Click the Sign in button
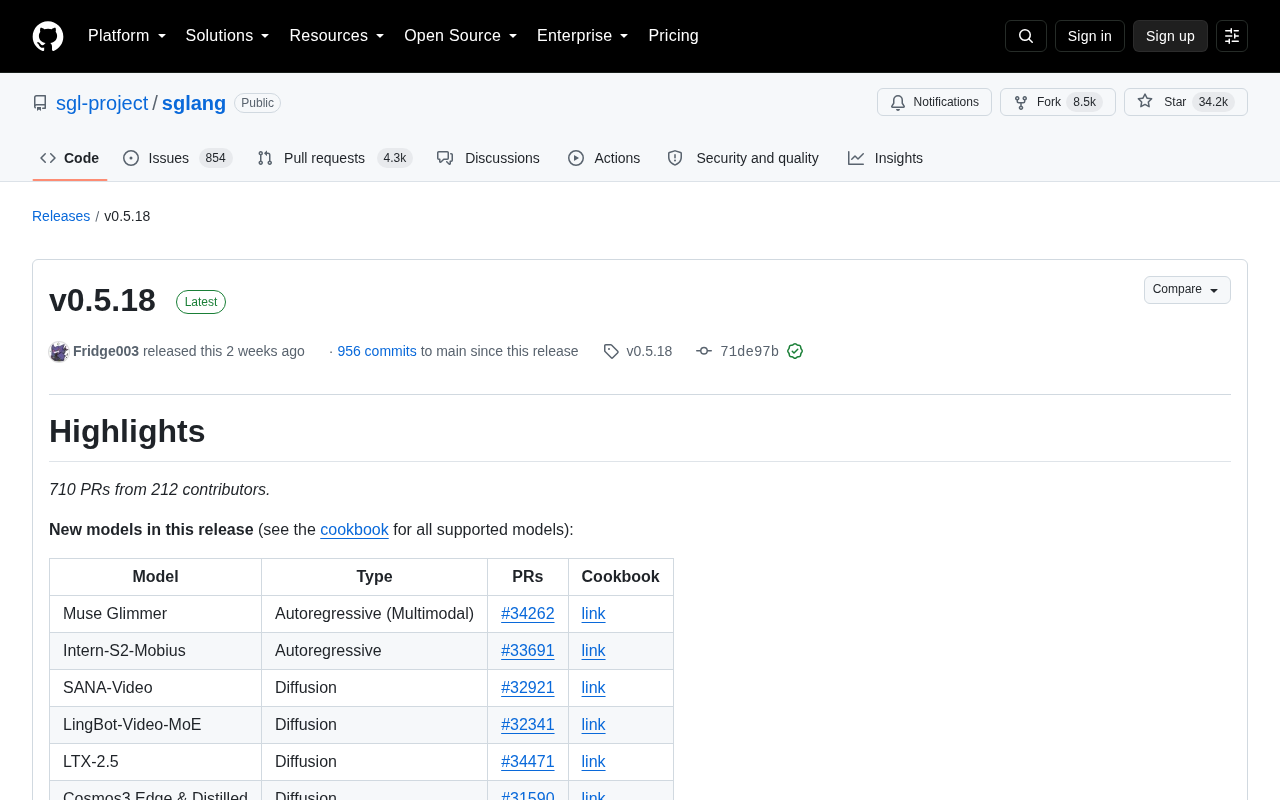 [x=1090, y=36]
